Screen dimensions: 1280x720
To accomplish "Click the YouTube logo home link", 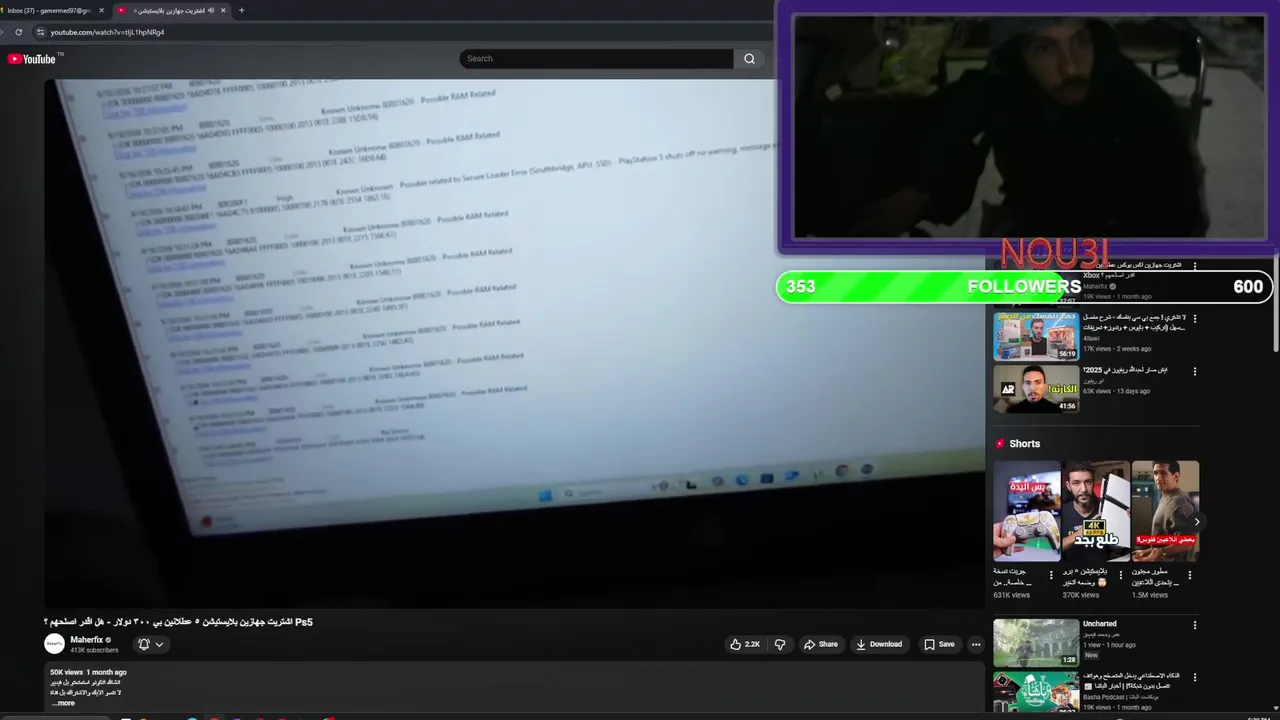I will click(x=31, y=59).
